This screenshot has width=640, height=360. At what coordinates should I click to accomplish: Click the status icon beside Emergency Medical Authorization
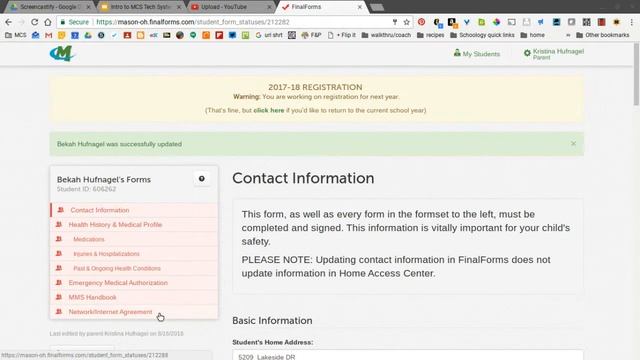[59, 282]
